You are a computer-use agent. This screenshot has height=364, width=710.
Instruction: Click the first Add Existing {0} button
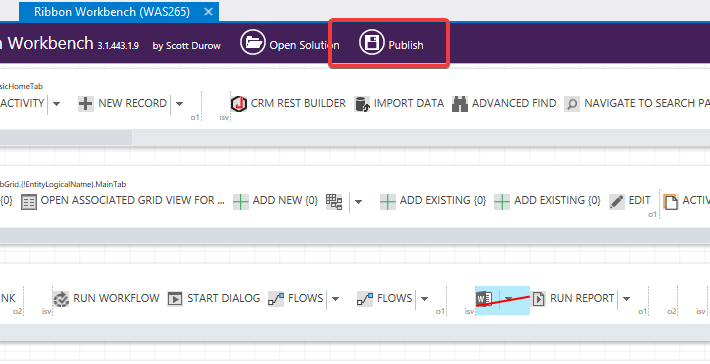pyautogui.click(x=433, y=201)
